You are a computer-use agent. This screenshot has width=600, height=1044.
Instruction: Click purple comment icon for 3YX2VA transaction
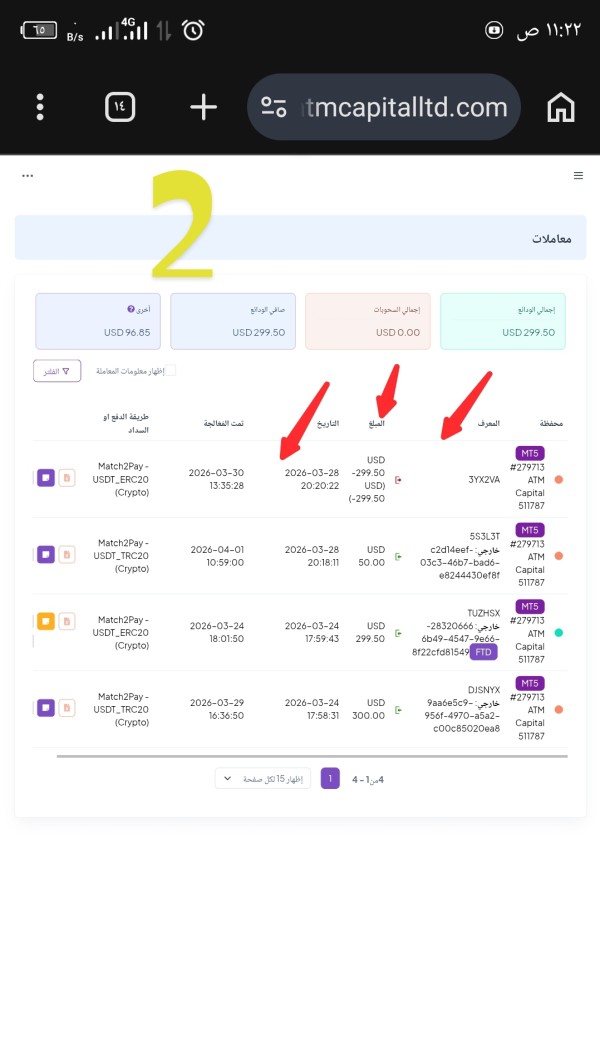click(46, 478)
